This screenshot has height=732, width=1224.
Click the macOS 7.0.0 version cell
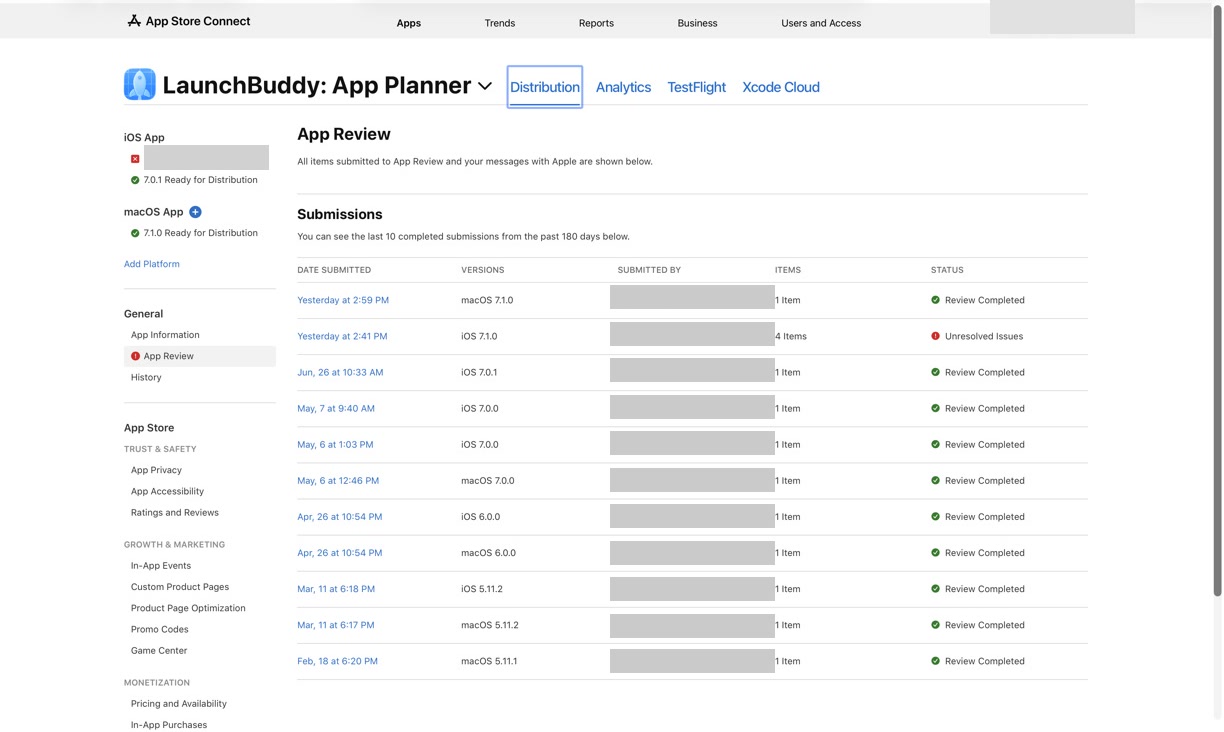[x=488, y=481]
